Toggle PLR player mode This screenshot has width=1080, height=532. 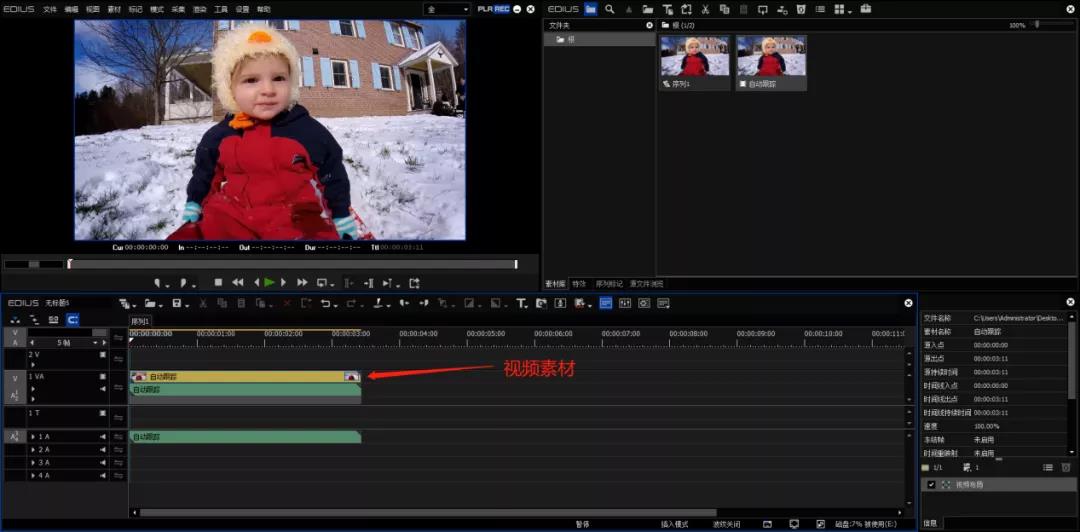click(x=485, y=10)
